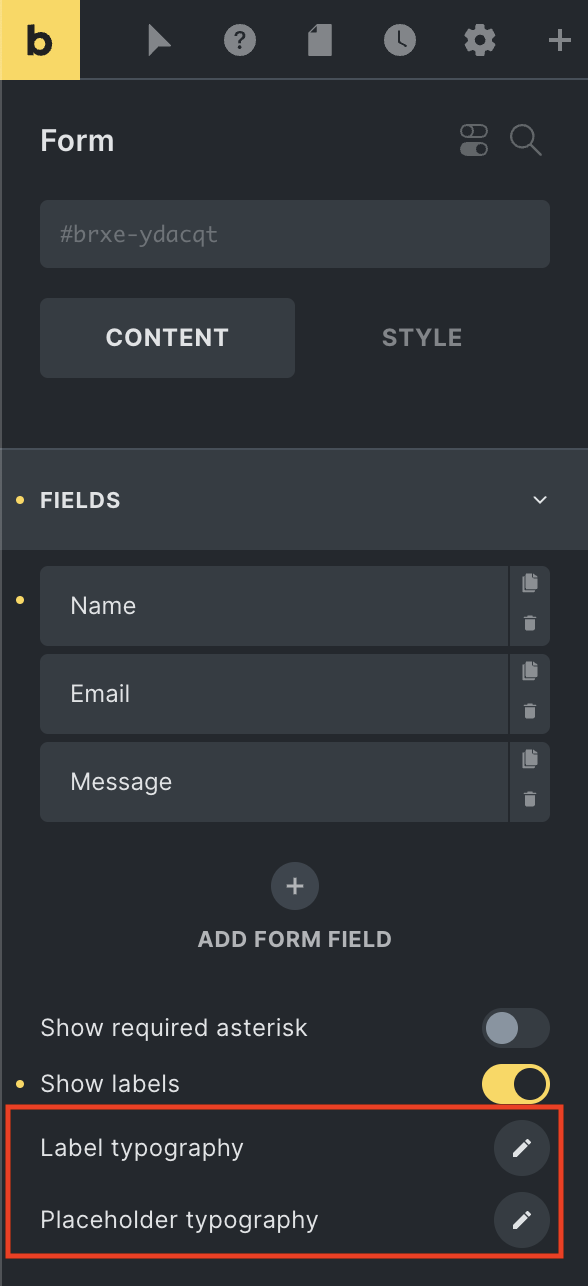Open the revisions history clock icon
The height and width of the screenshot is (1286, 588).
pyautogui.click(x=400, y=41)
